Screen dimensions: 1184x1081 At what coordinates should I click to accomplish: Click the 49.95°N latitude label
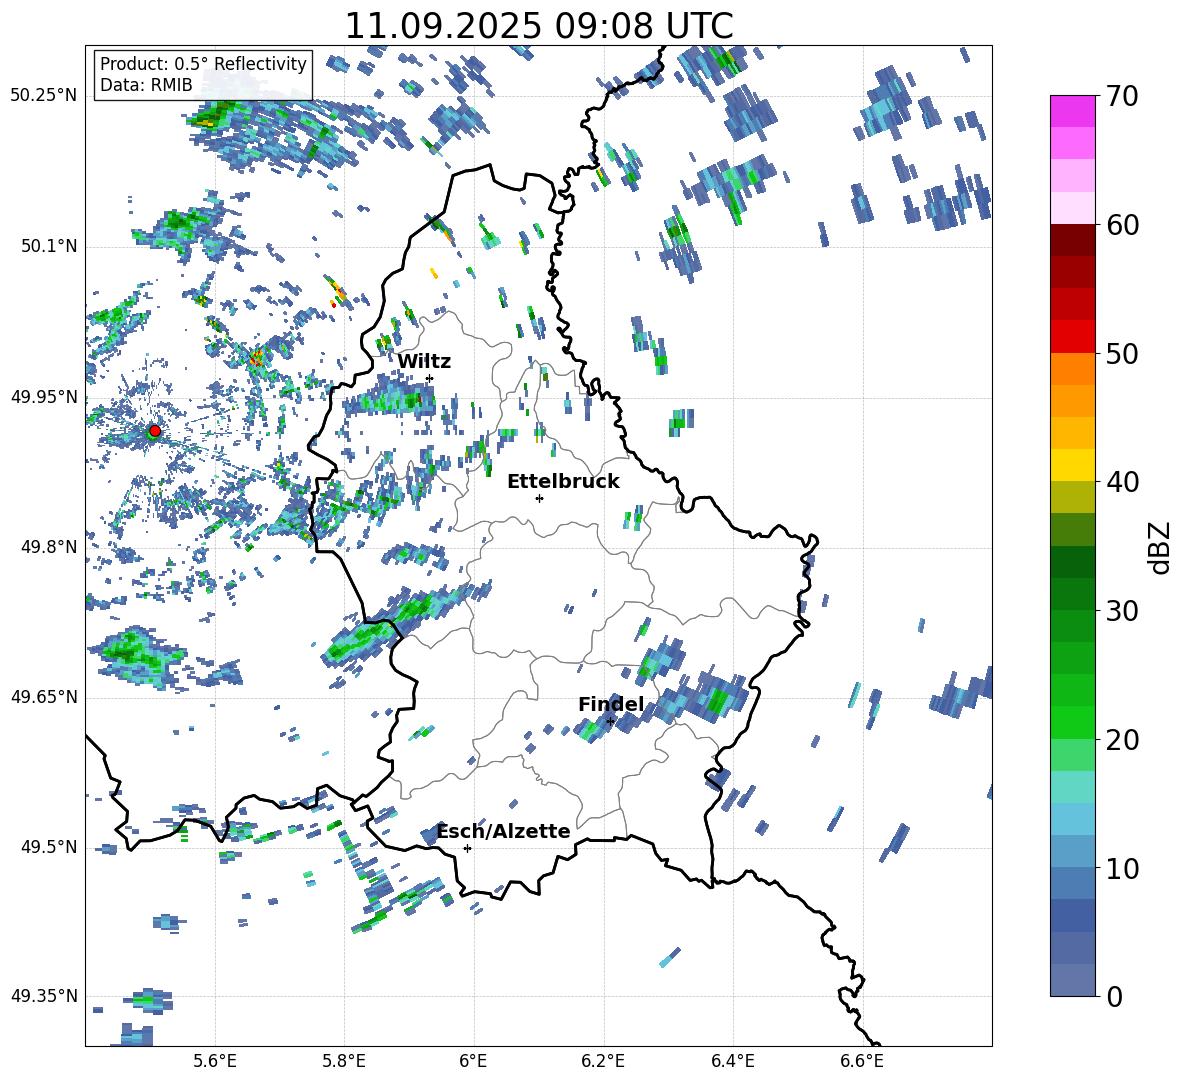44,397
